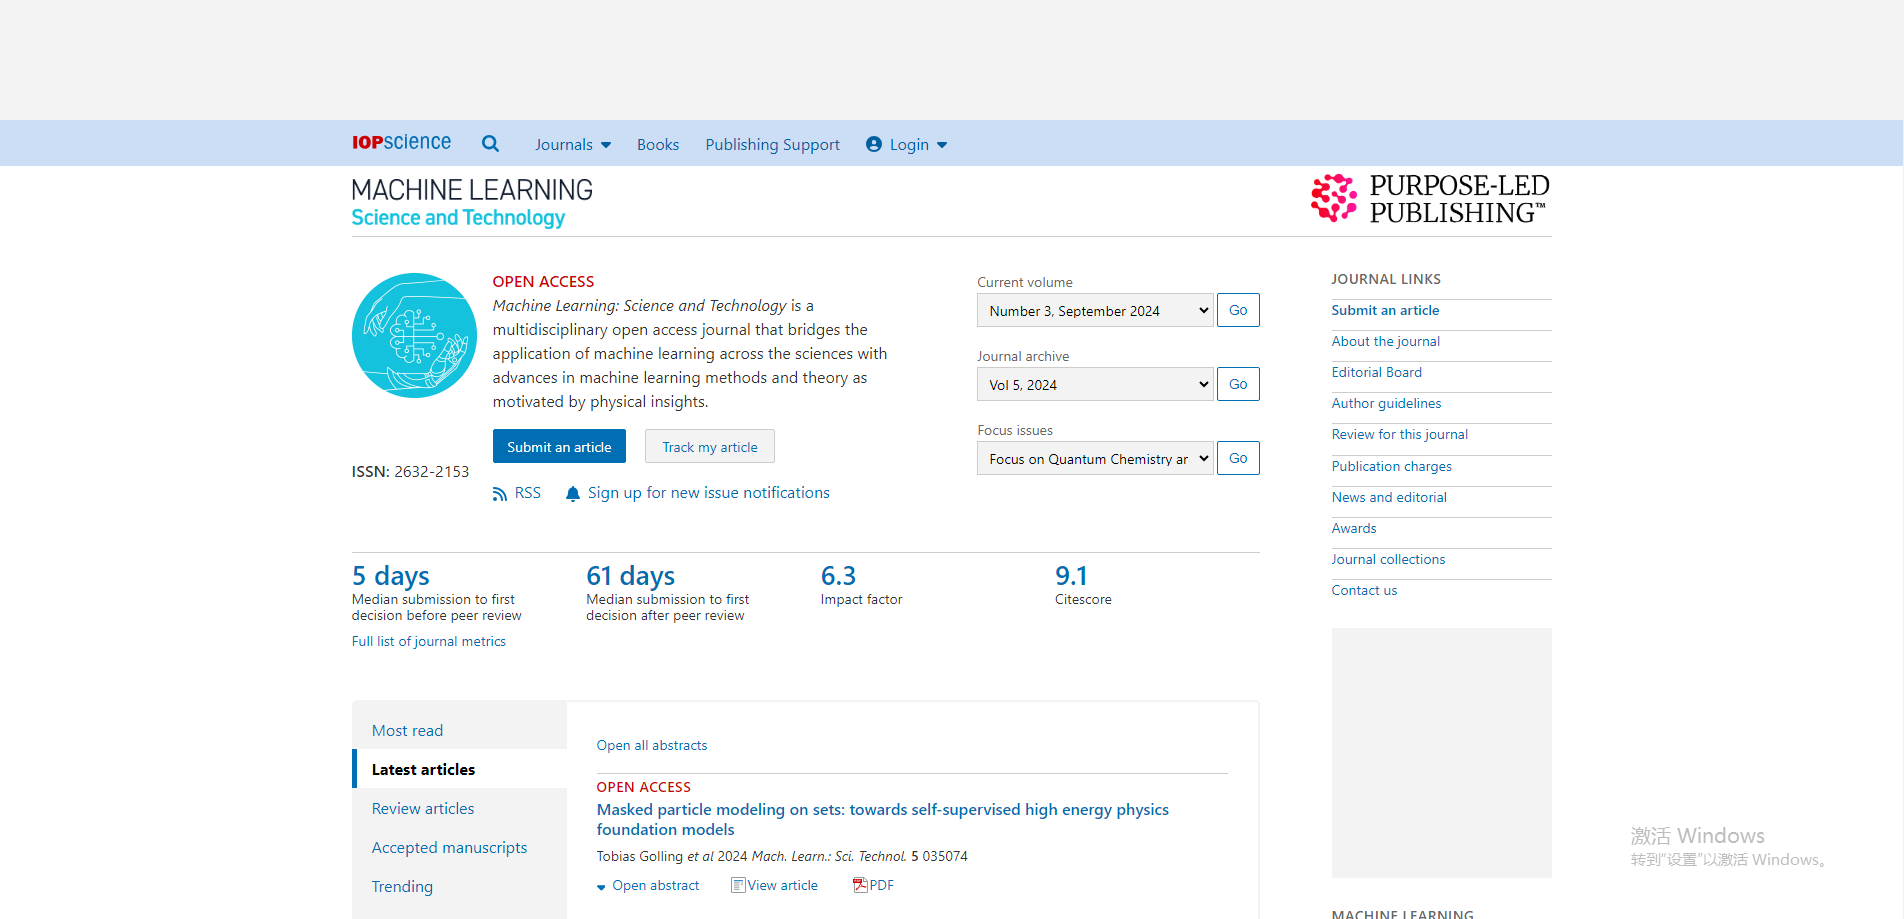Click Go next to Focus issues
The height and width of the screenshot is (919, 1904).
coord(1238,458)
